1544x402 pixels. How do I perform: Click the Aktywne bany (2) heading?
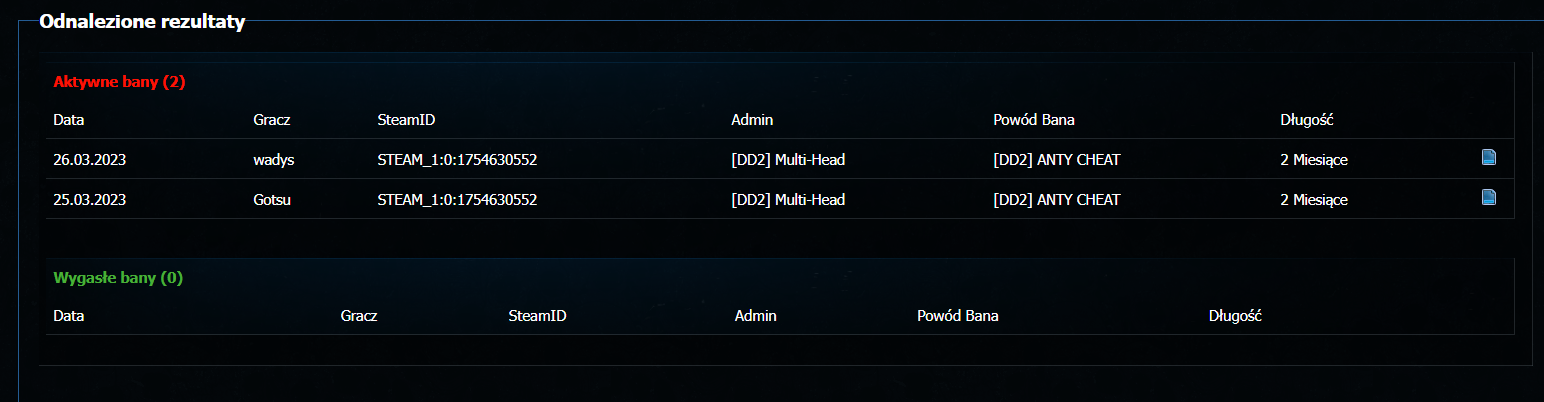[119, 82]
